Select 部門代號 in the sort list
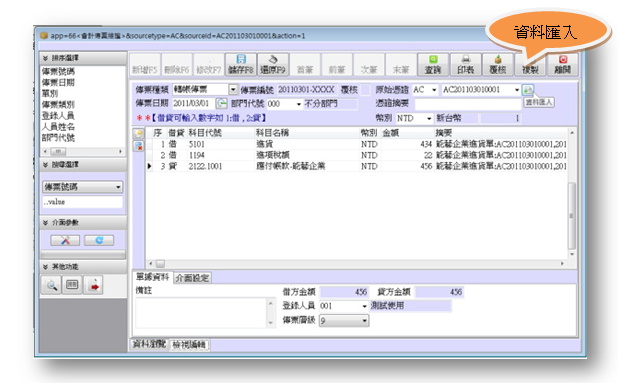 58,138
